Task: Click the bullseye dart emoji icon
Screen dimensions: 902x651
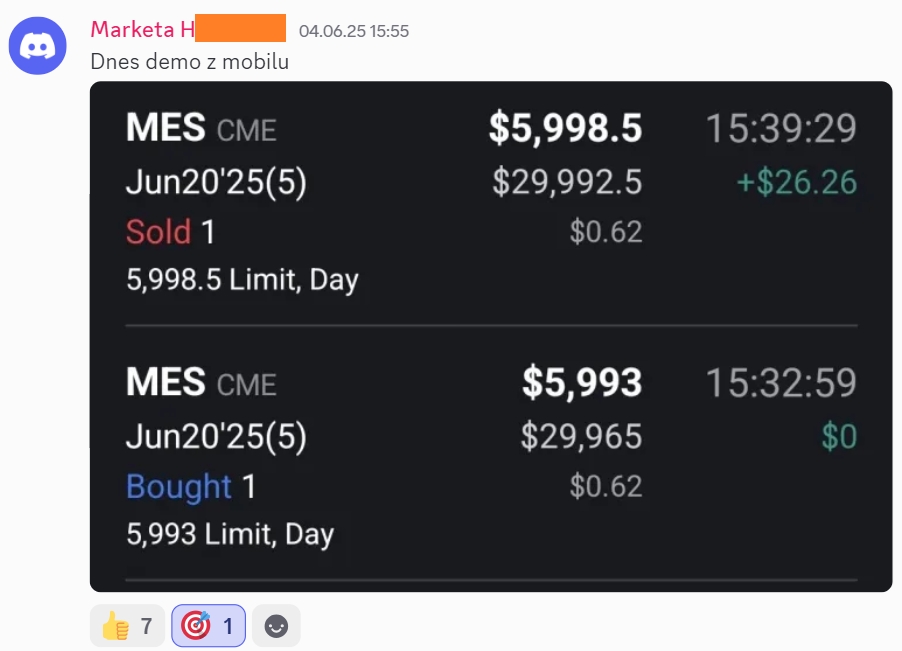Action: pos(196,626)
